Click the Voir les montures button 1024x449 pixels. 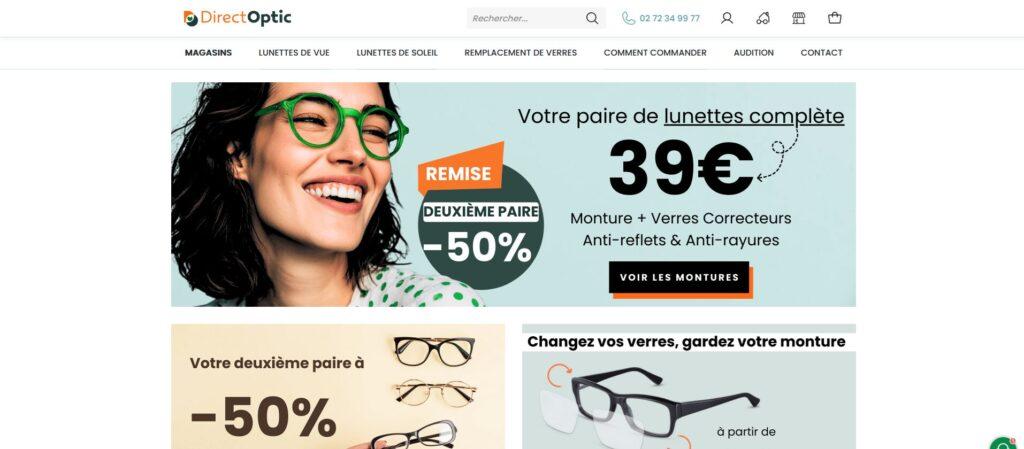[680, 278]
